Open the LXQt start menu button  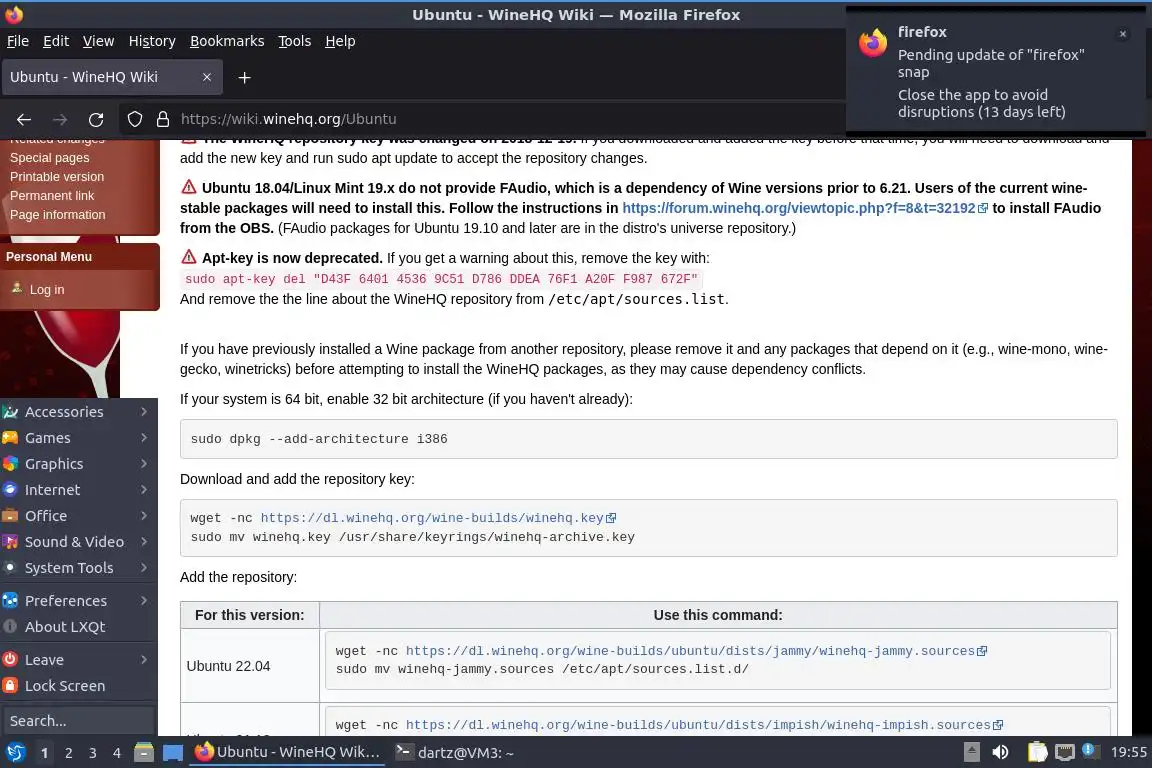pos(15,753)
